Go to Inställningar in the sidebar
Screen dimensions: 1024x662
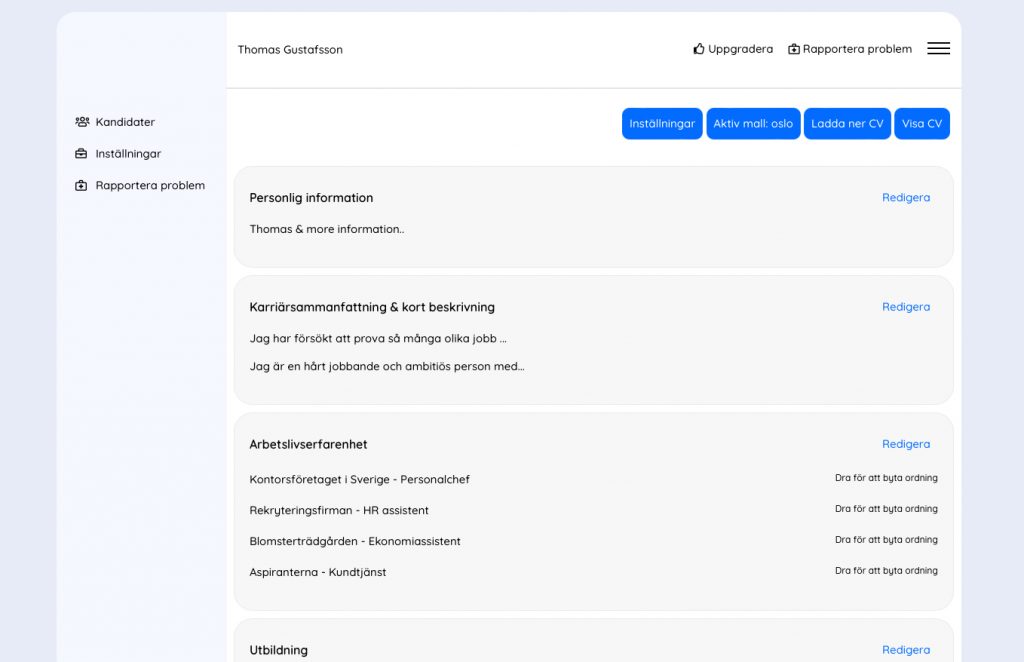pos(128,154)
